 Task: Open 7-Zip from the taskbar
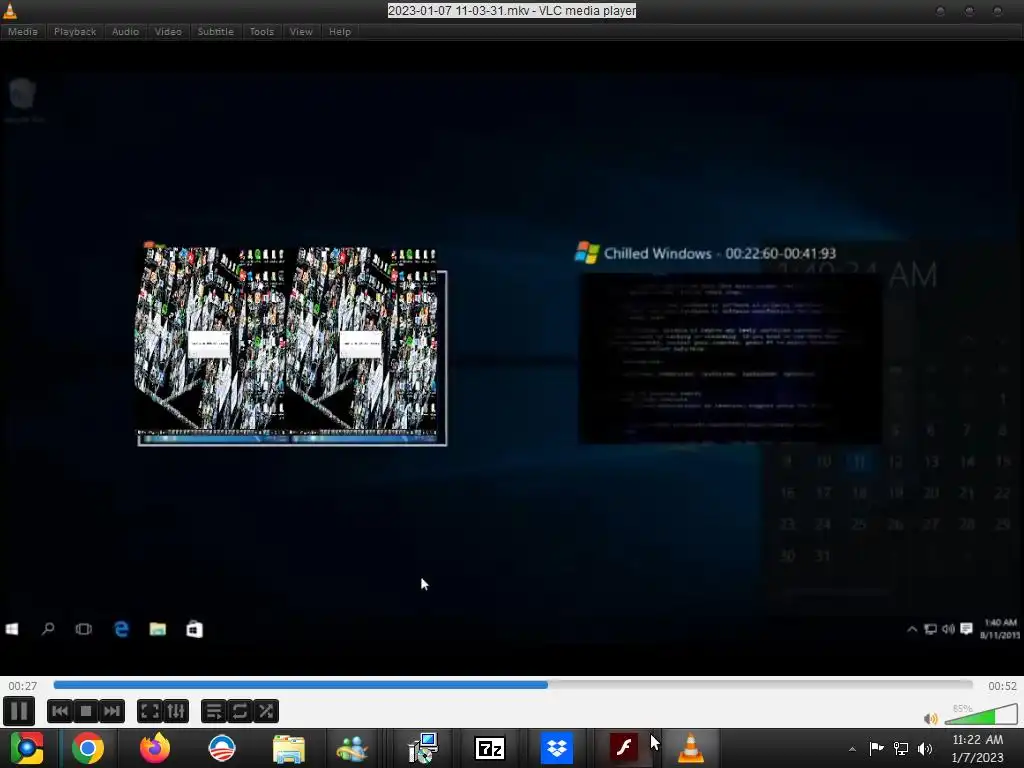point(490,748)
